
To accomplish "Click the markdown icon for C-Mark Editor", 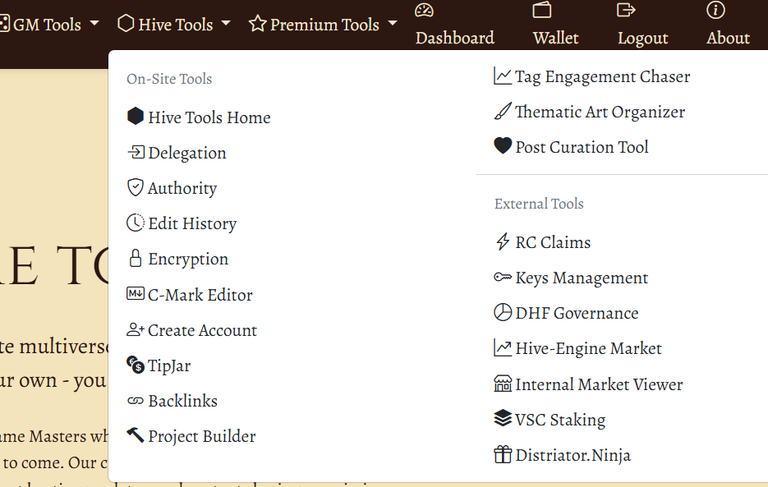I will [x=135, y=294].
